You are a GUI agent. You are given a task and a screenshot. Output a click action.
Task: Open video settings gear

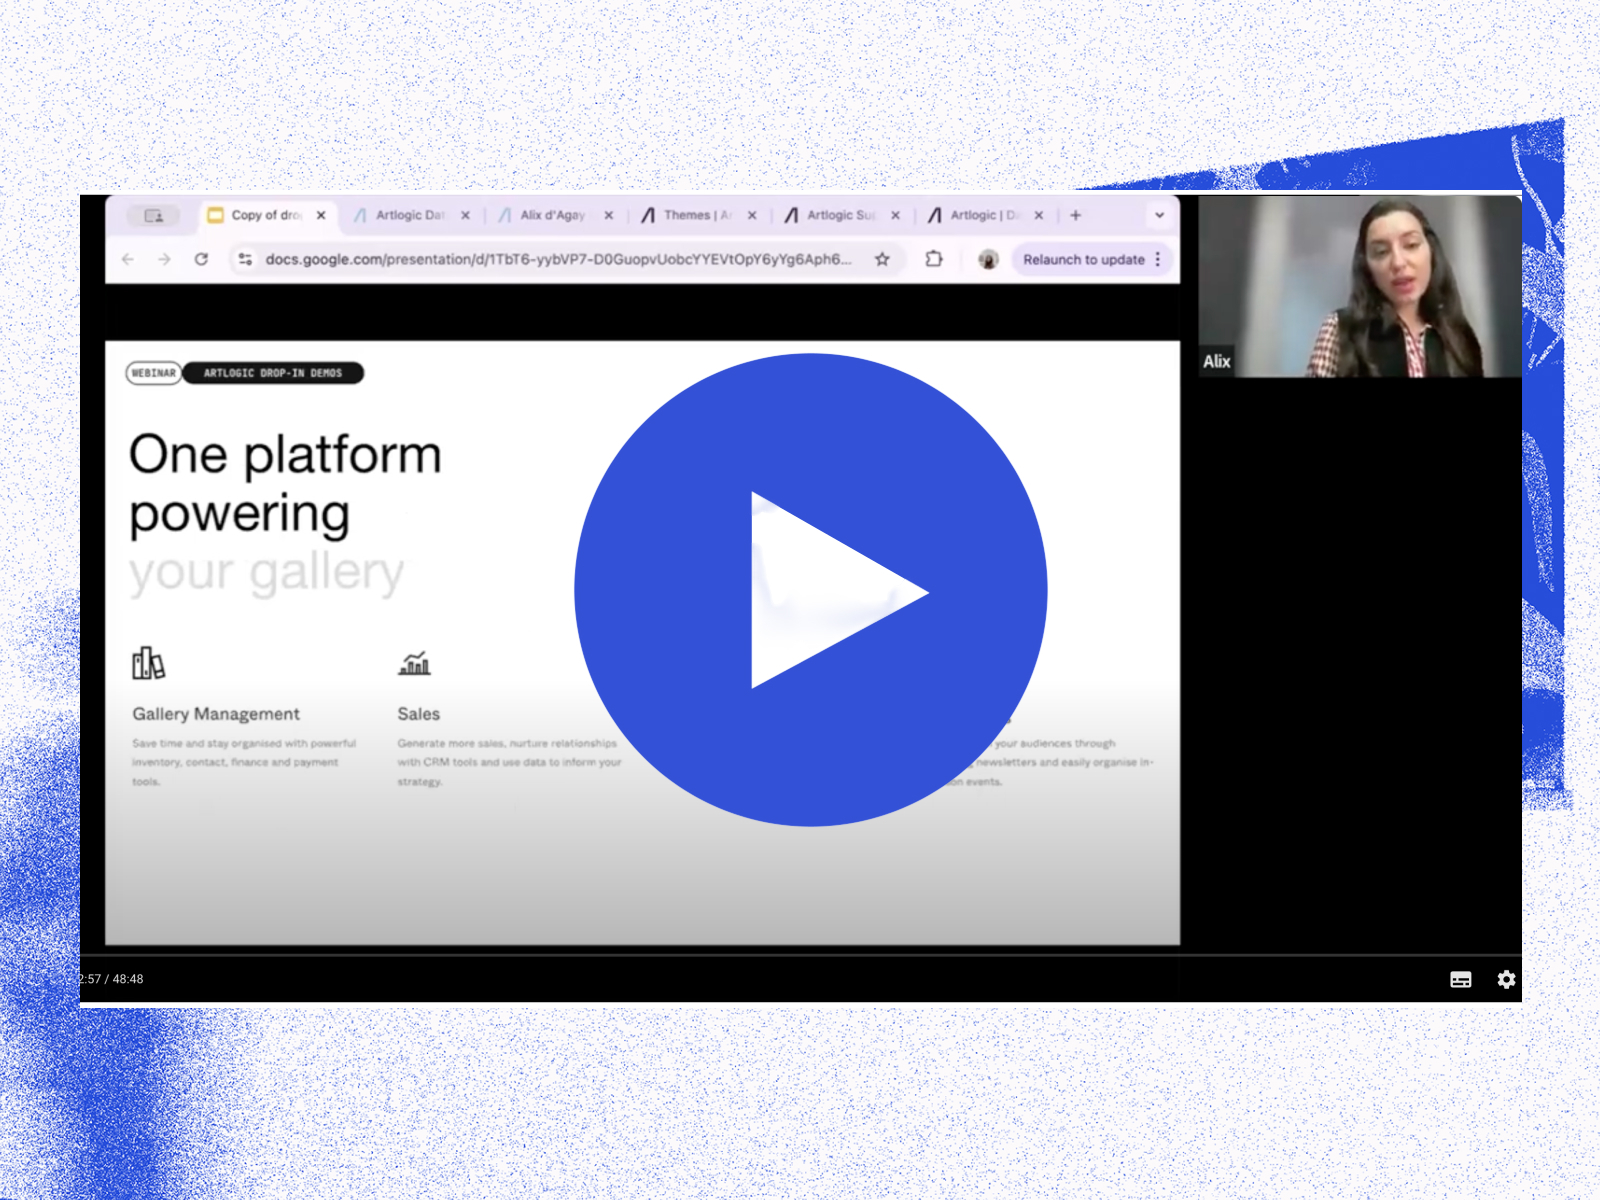1506,980
